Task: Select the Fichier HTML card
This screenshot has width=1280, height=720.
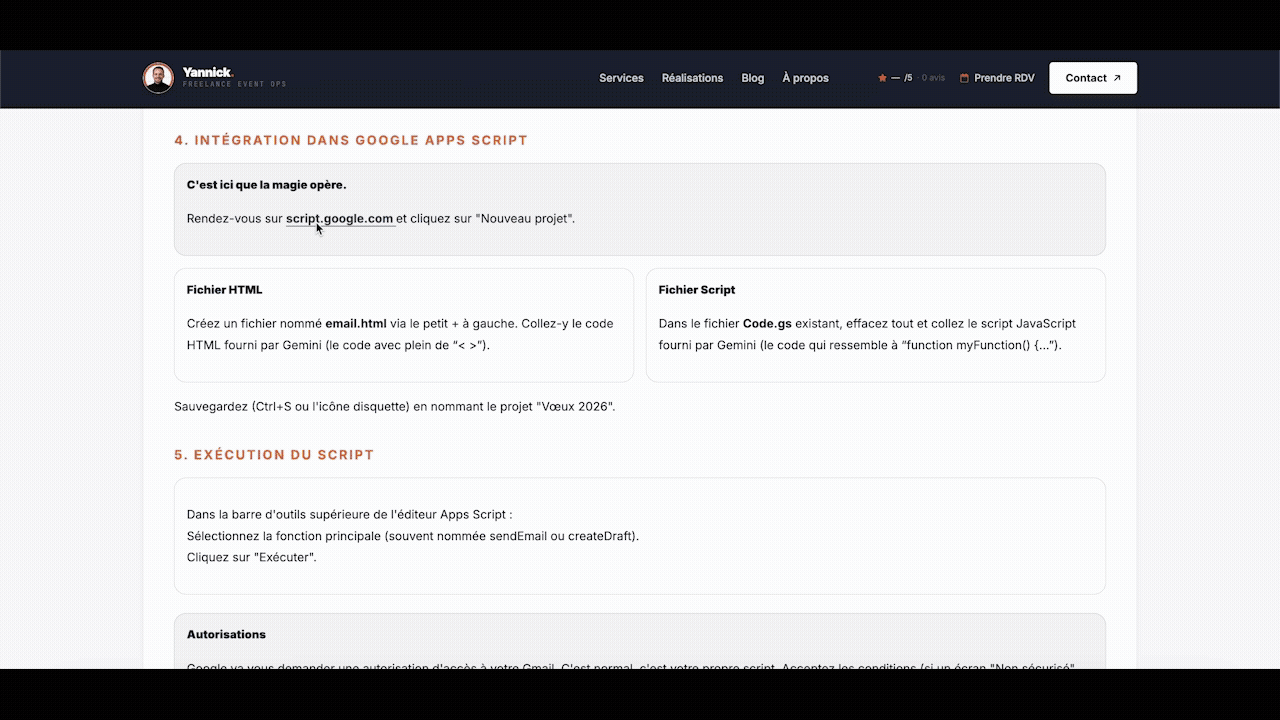Action: [403, 323]
